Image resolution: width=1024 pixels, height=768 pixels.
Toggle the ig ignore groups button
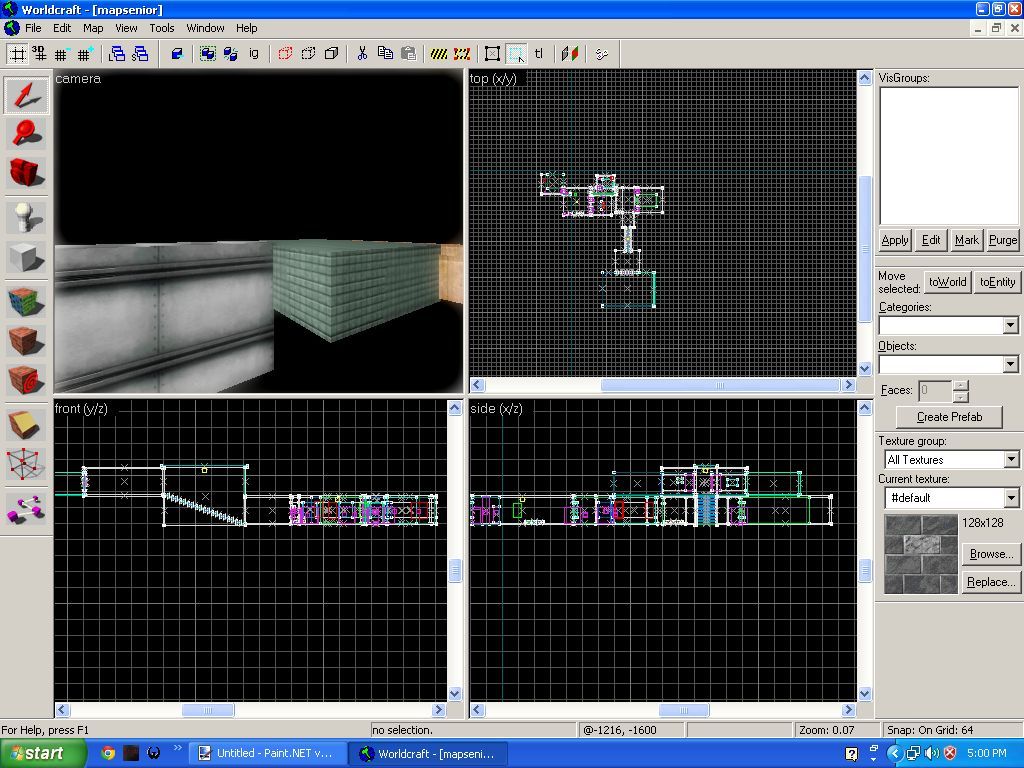254,54
